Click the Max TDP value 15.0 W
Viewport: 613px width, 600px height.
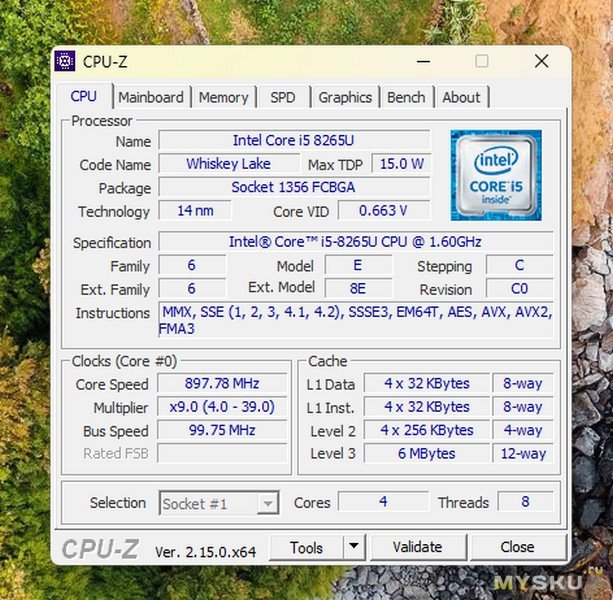[x=401, y=164]
